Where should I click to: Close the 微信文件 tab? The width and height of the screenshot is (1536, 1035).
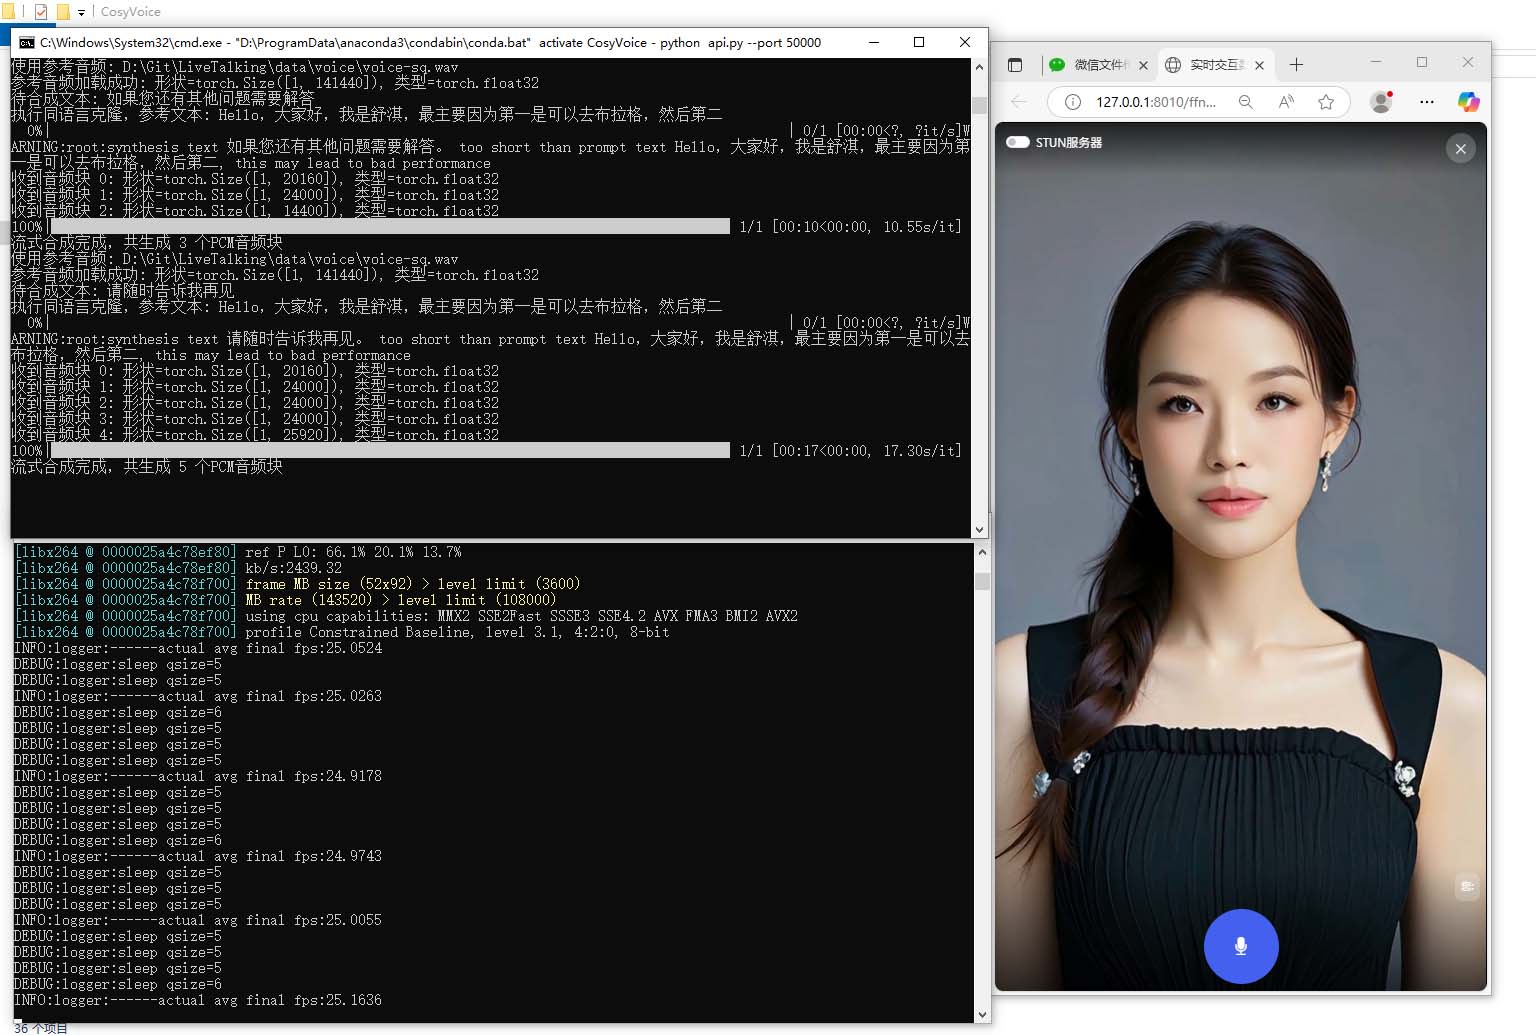(1144, 65)
